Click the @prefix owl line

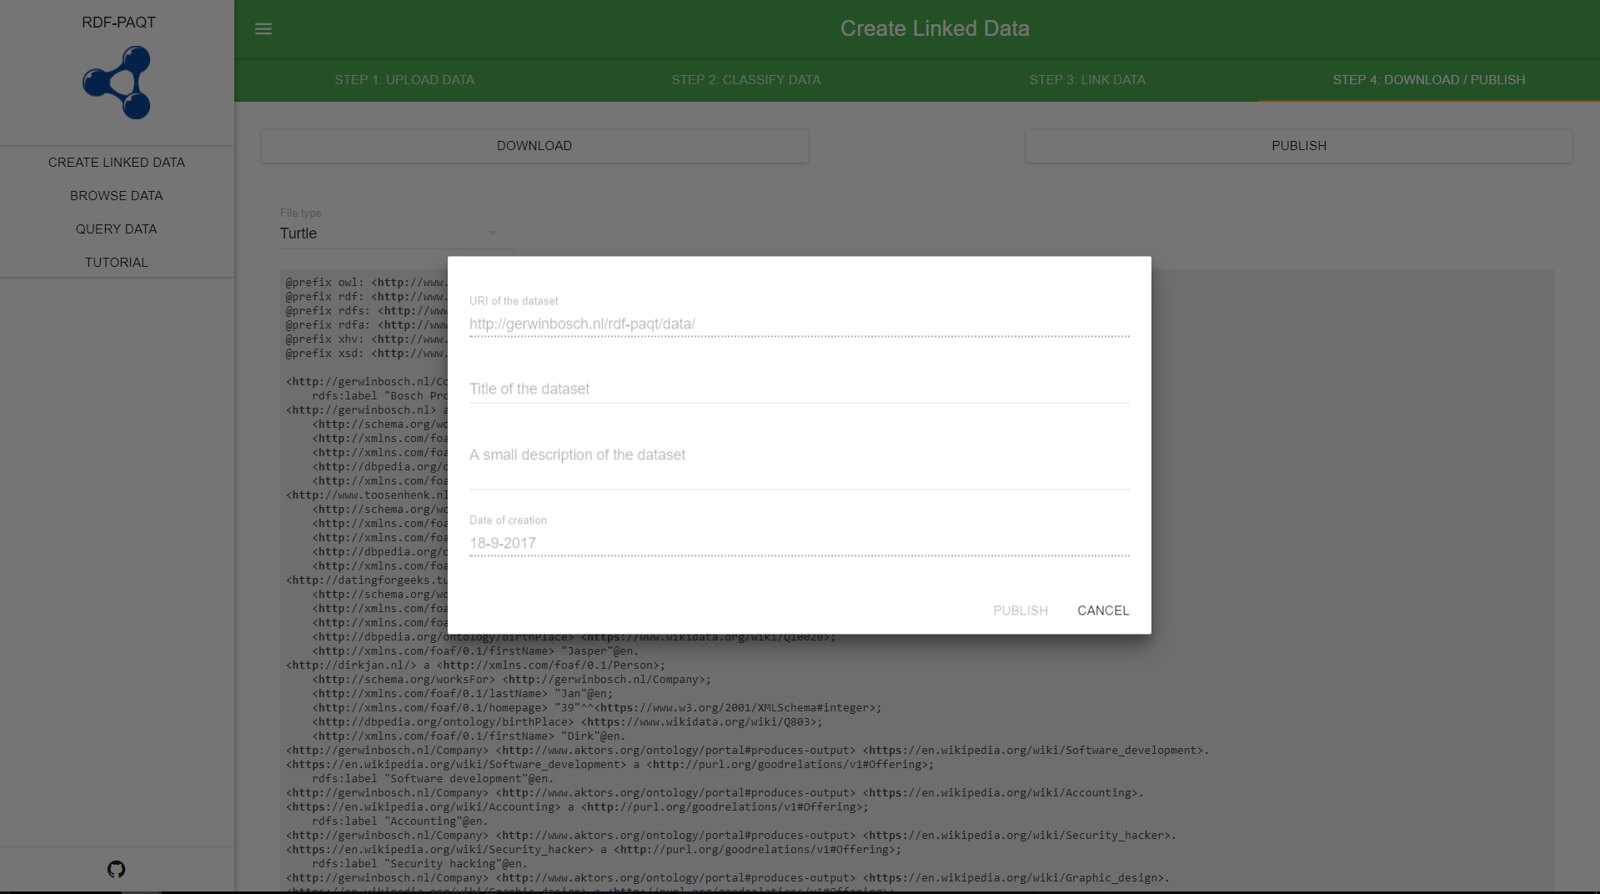tap(366, 282)
